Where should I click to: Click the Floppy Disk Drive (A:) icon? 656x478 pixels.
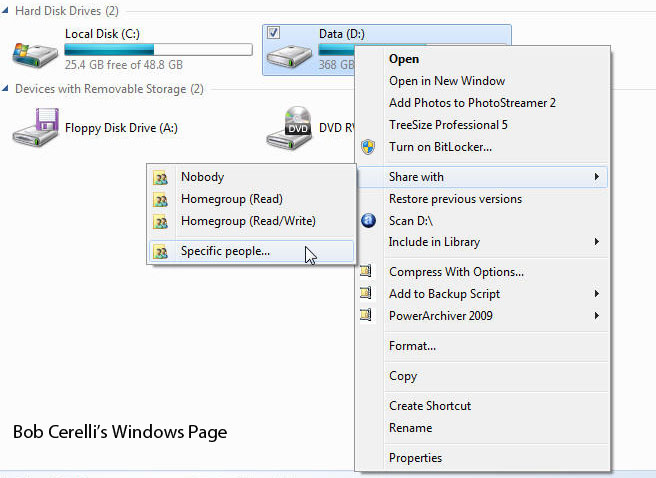(x=35, y=128)
